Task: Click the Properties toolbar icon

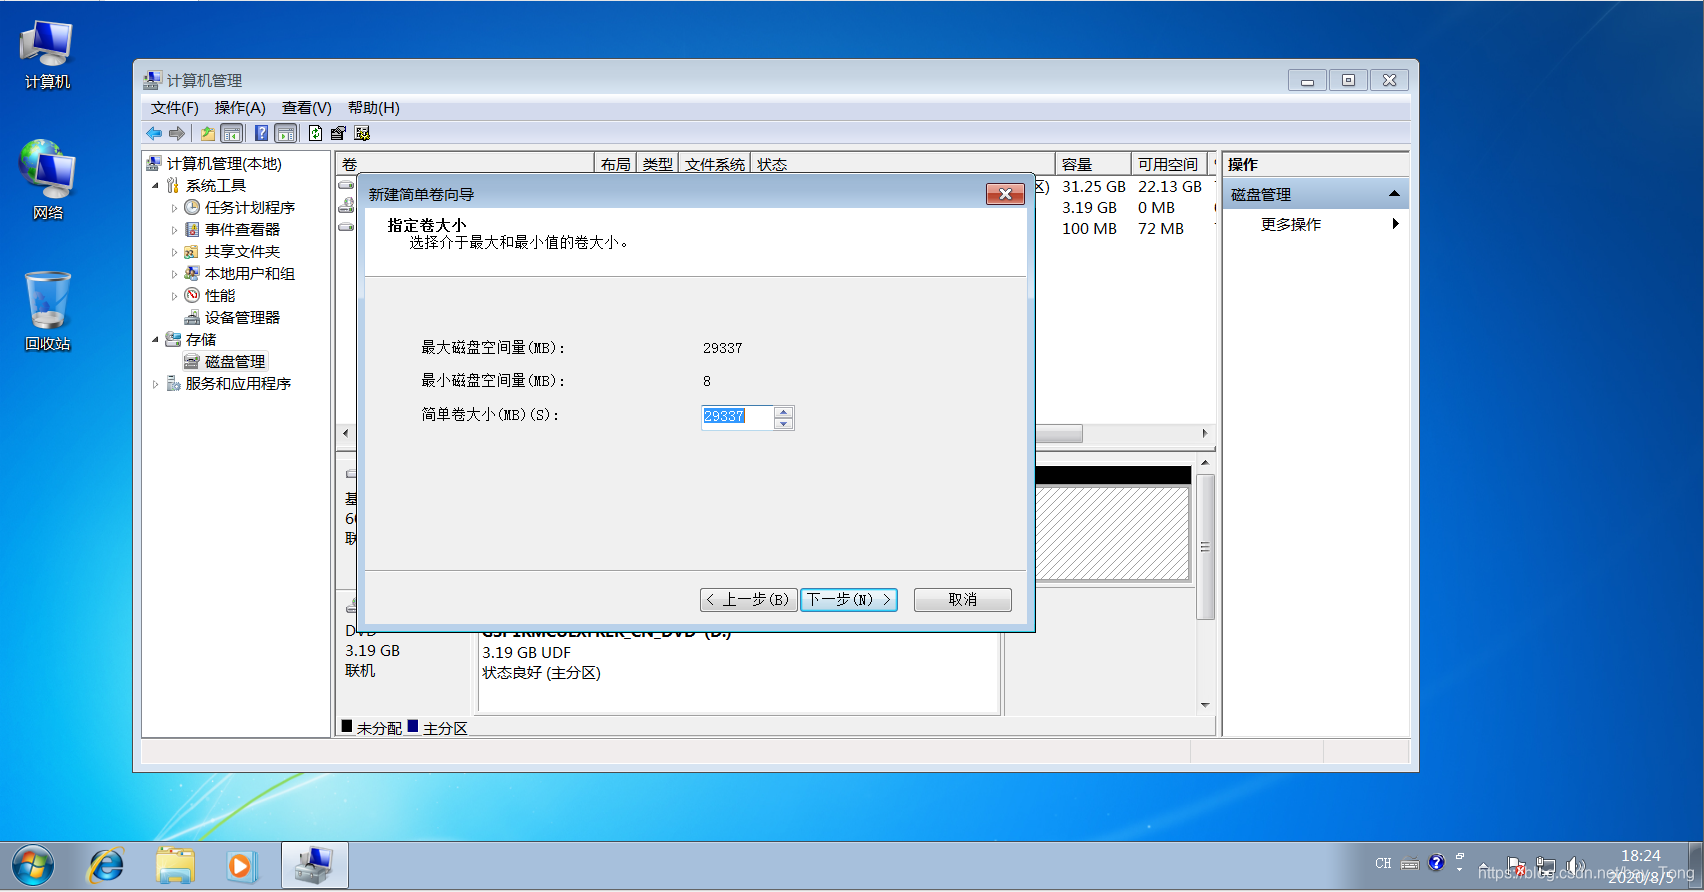Action: point(338,133)
